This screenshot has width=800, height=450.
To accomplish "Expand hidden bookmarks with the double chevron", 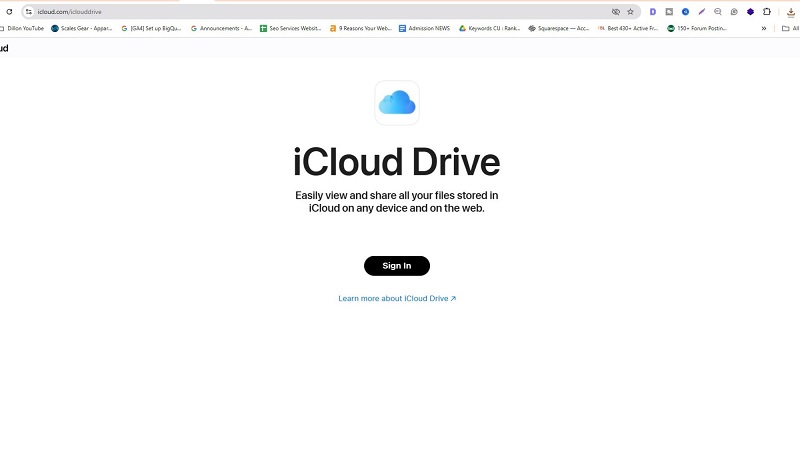I will (764, 28).
